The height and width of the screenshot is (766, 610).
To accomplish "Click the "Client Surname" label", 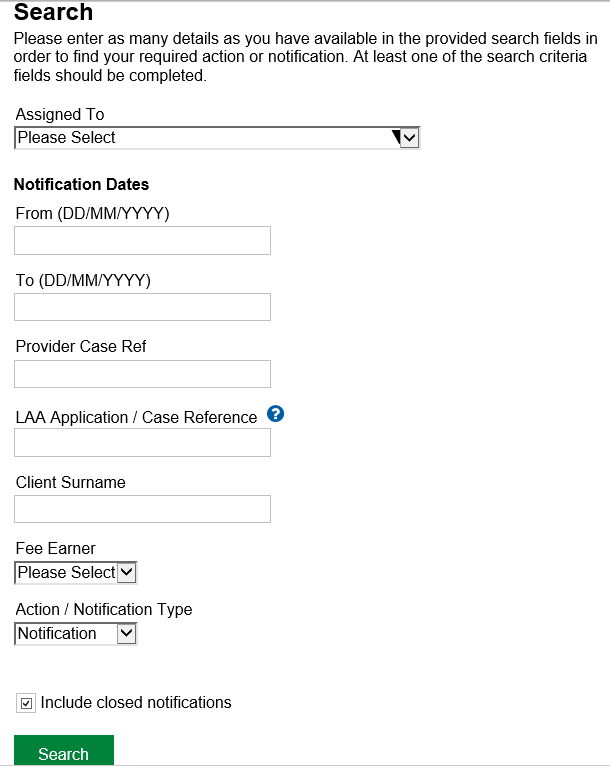I will (71, 483).
